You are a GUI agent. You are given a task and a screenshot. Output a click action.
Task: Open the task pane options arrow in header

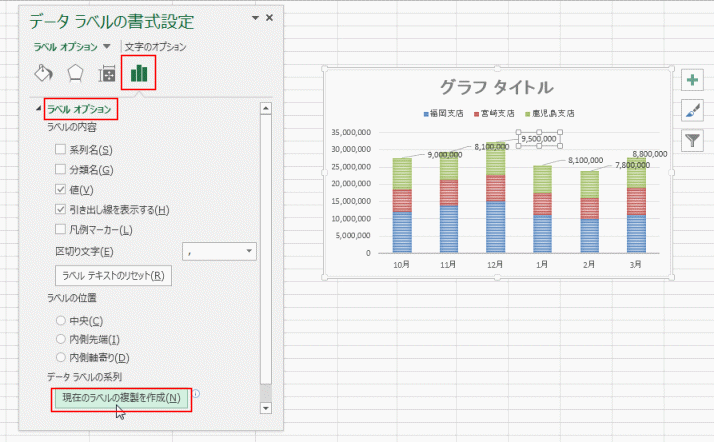253,18
